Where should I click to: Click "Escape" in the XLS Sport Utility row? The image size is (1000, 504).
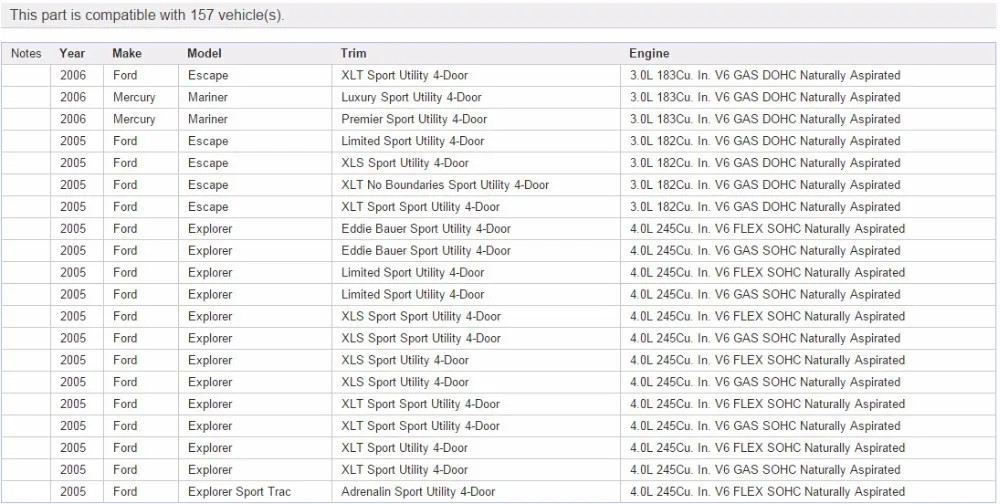pos(208,163)
